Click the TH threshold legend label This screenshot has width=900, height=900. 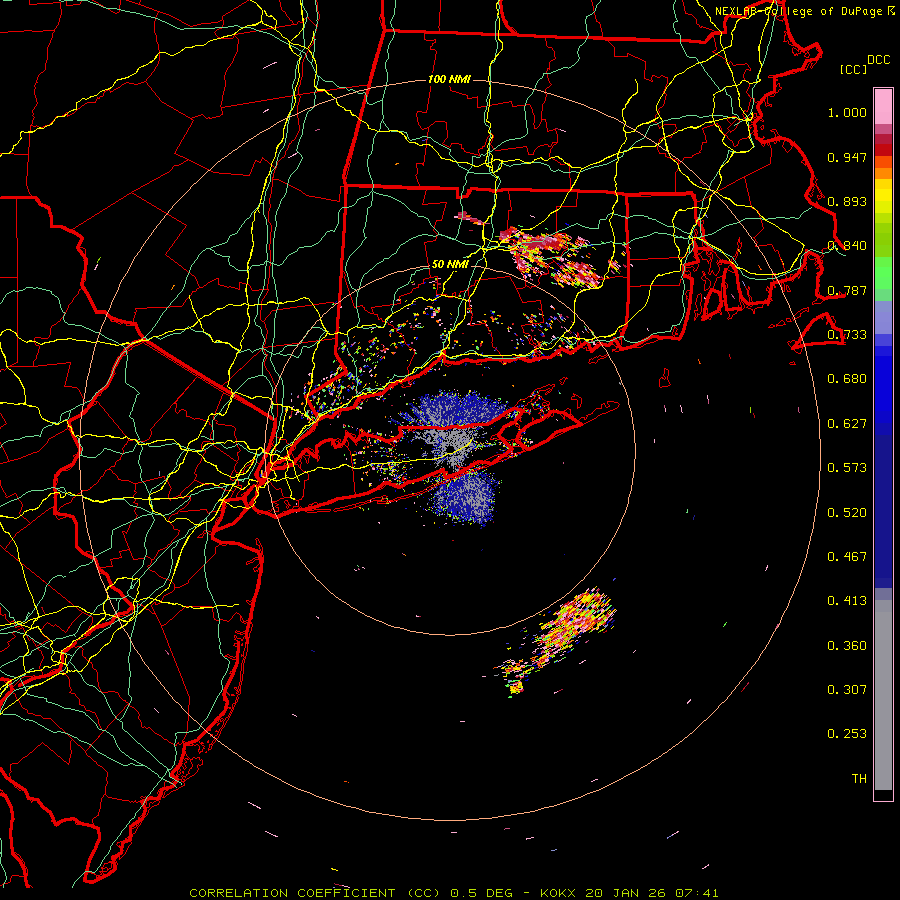pos(859,779)
